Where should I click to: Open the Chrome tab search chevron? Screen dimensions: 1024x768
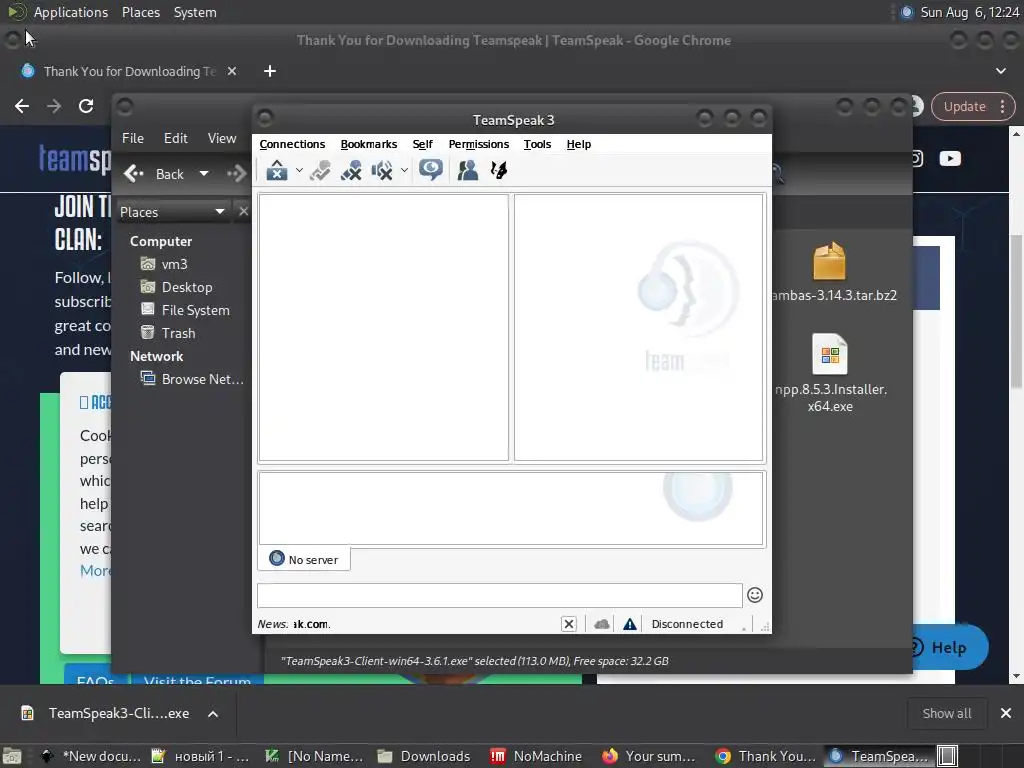pos(1000,71)
